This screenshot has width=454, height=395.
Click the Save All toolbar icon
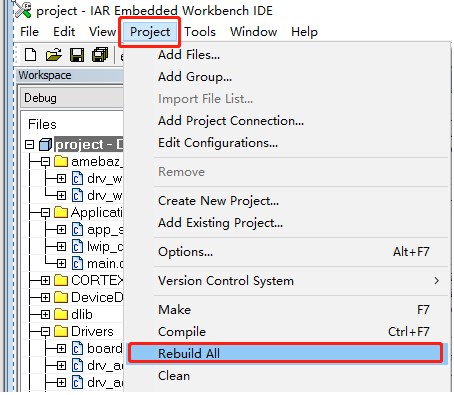(100, 55)
